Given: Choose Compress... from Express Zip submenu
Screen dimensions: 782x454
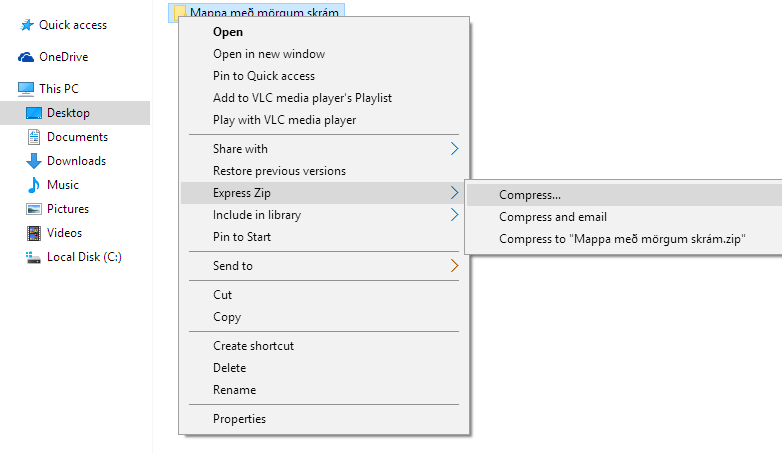Looking at the screenshot, I should pyautogui.click(x=530, y=195).
